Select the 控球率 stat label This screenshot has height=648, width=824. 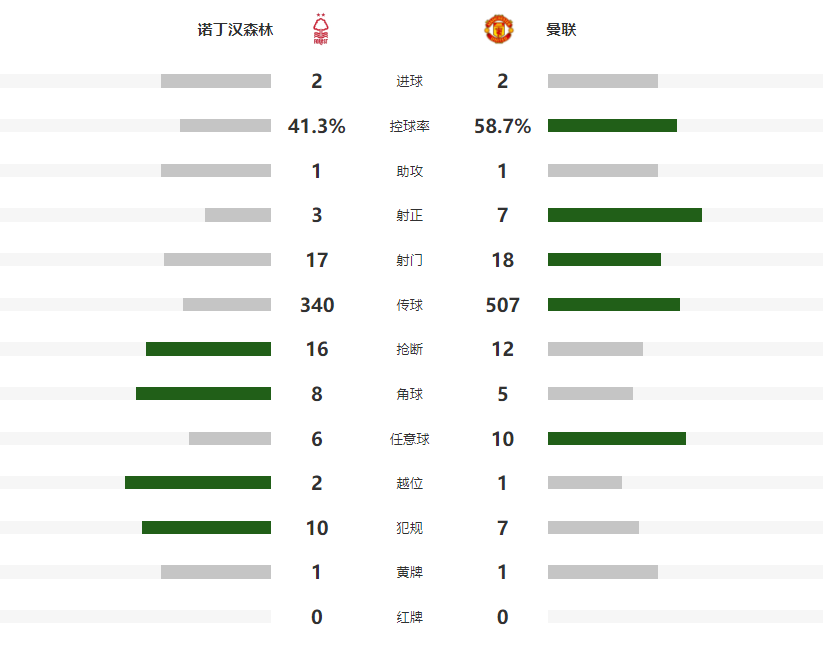[410, 127]
